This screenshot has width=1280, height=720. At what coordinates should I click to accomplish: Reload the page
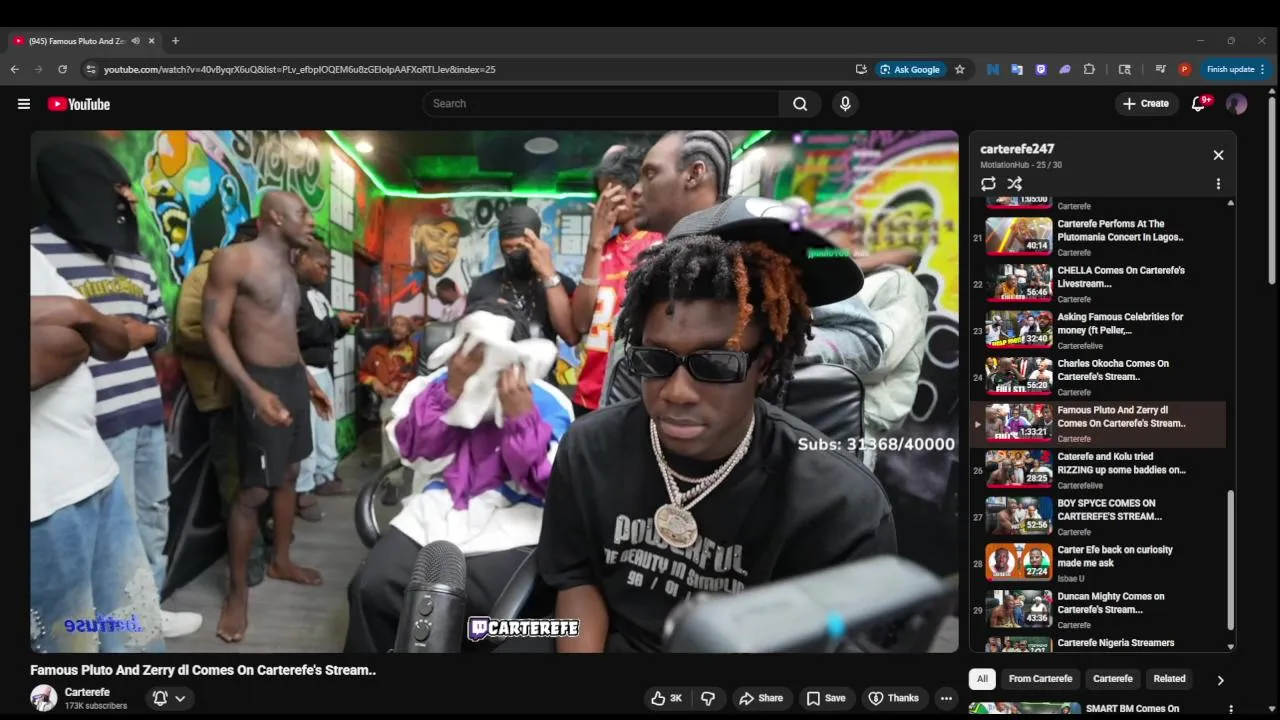pos(62,69)
